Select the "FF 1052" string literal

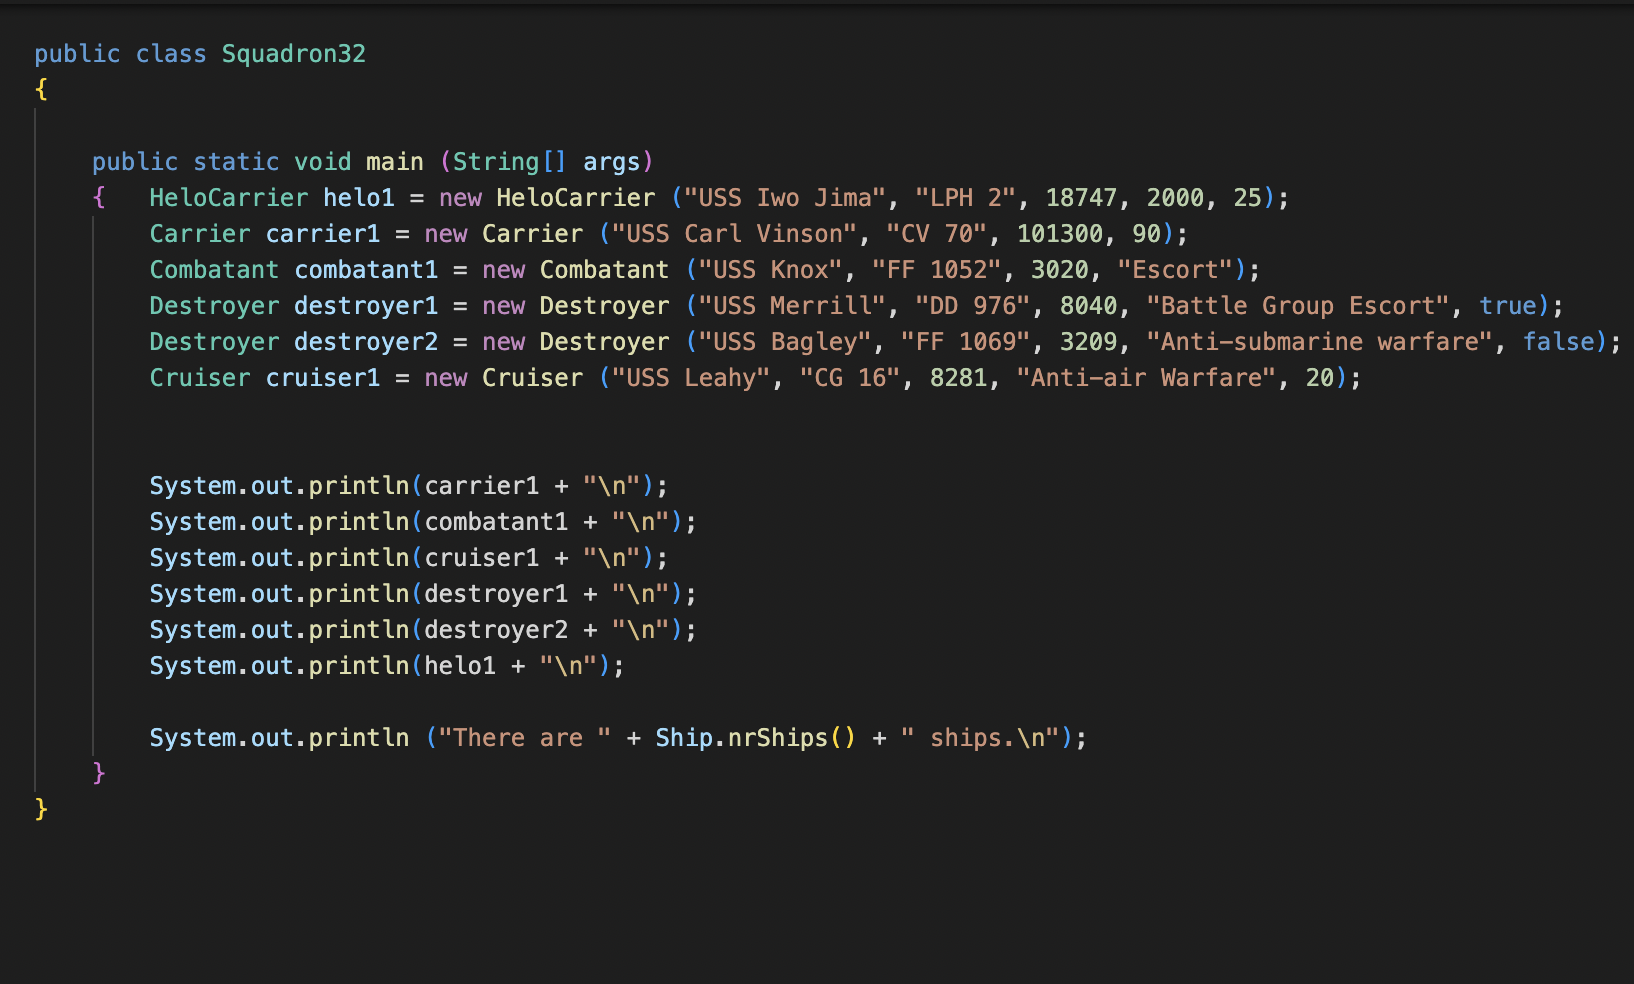pyautogui.click(x=937, y=270)
